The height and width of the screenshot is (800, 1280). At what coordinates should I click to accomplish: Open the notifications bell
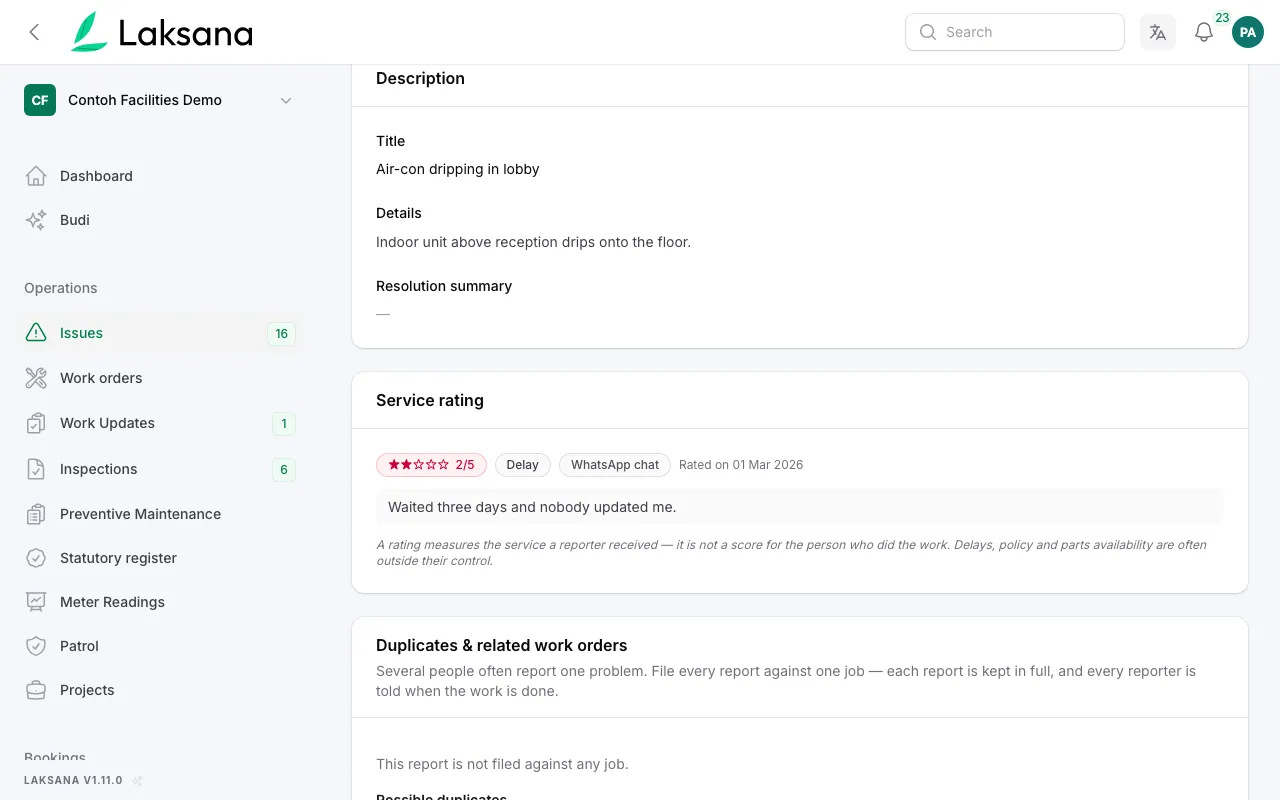1204,32
